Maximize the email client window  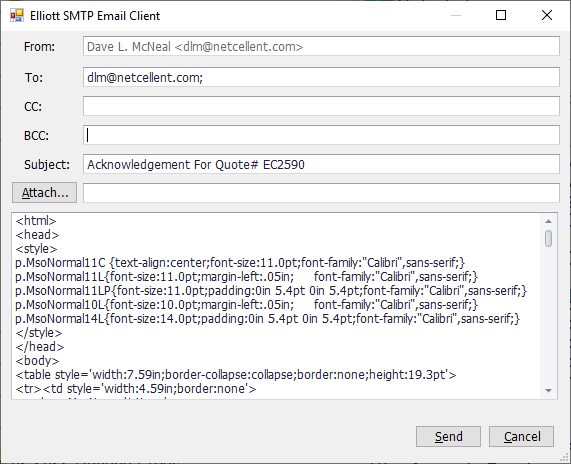[x=501, y=15]
